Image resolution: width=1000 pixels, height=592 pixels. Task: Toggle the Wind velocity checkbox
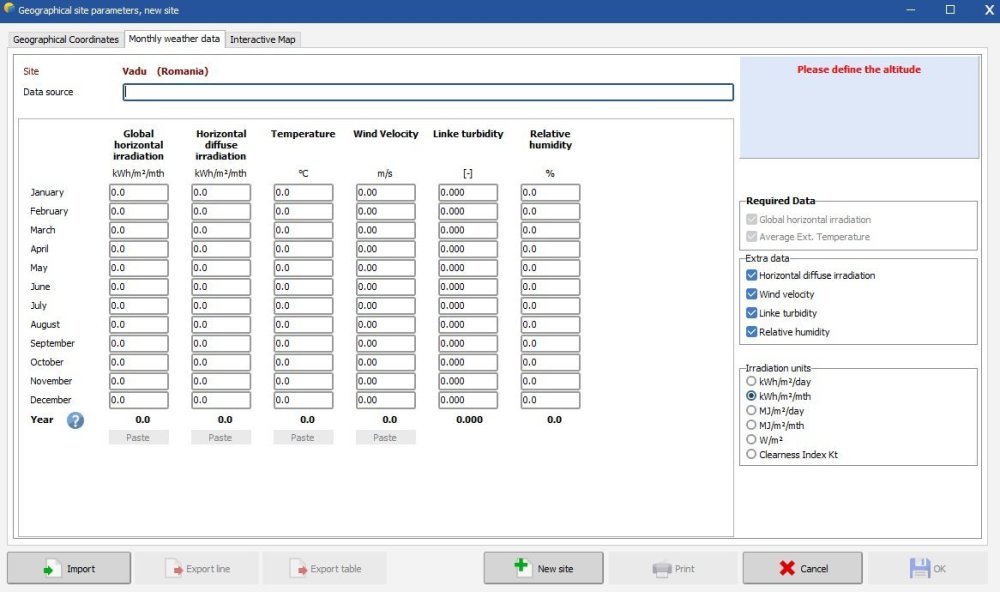click(x=752, y=295)
